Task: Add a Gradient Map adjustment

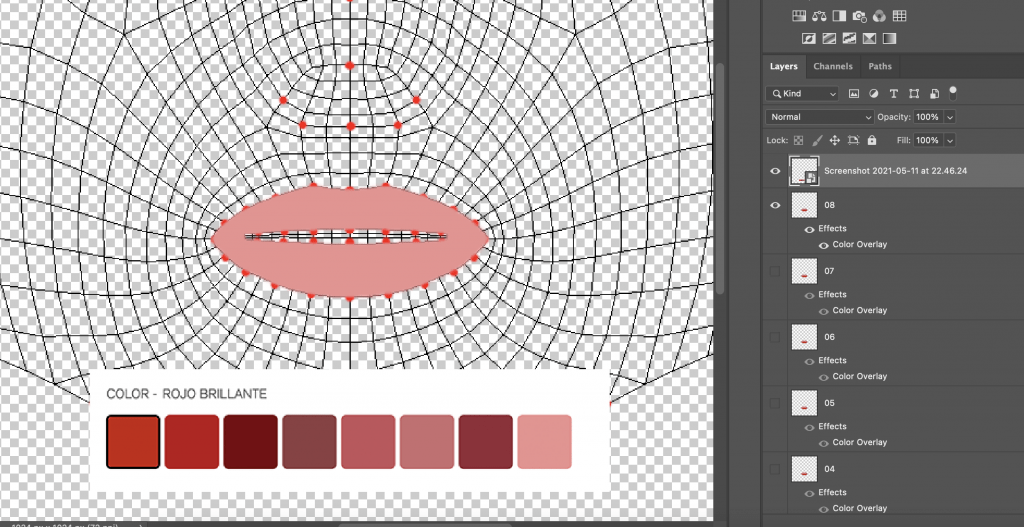Action: point(889,39)
